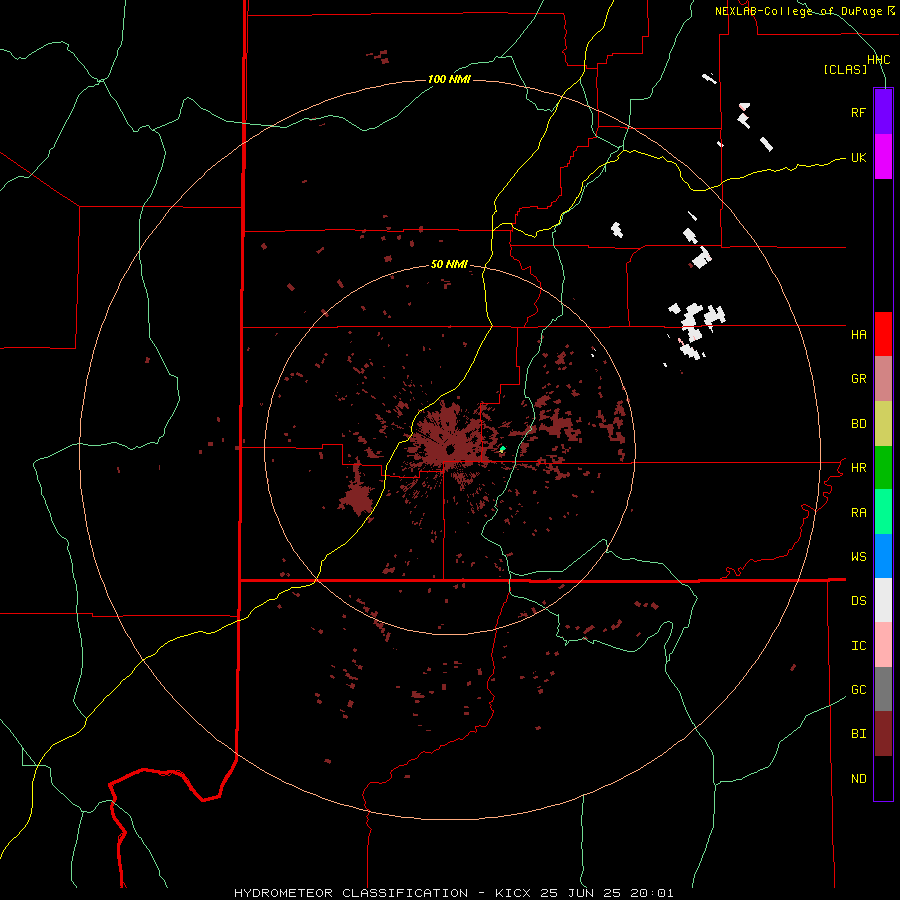Click the KICX radar site identifier

(514, 893)
